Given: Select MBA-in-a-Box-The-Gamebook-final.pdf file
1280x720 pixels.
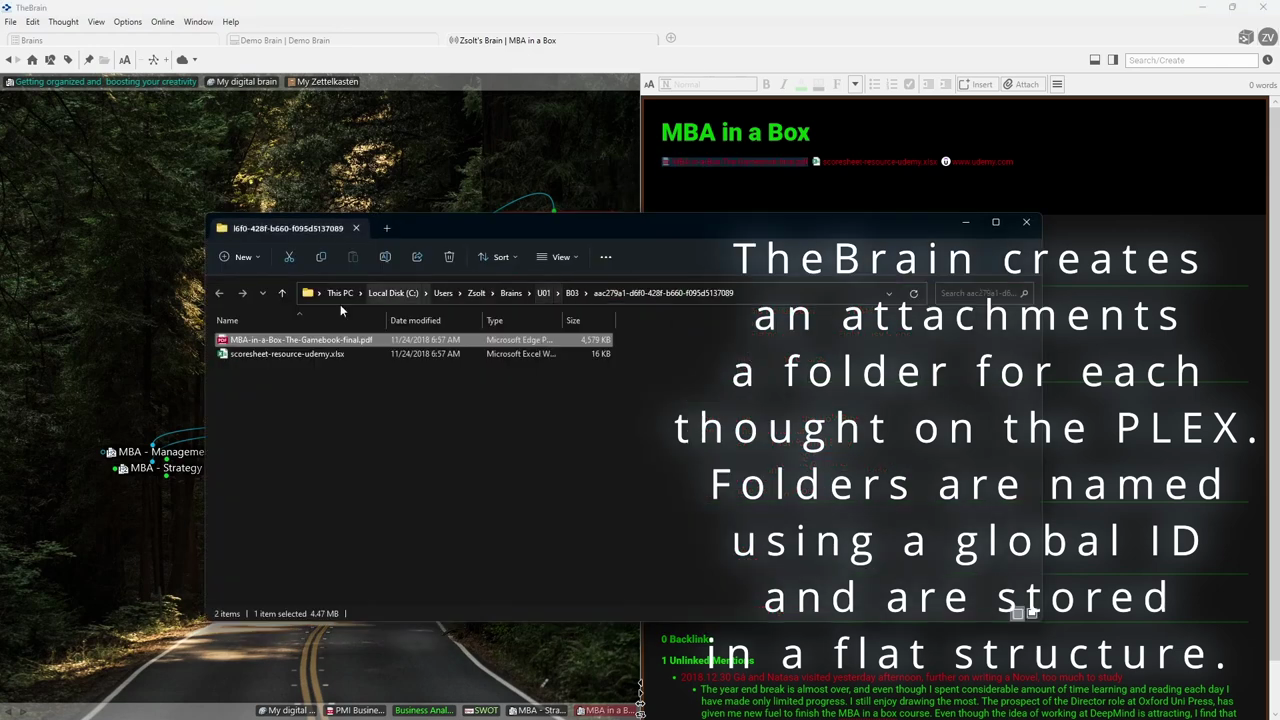Looking at the screenshot, I should [413, 340].
